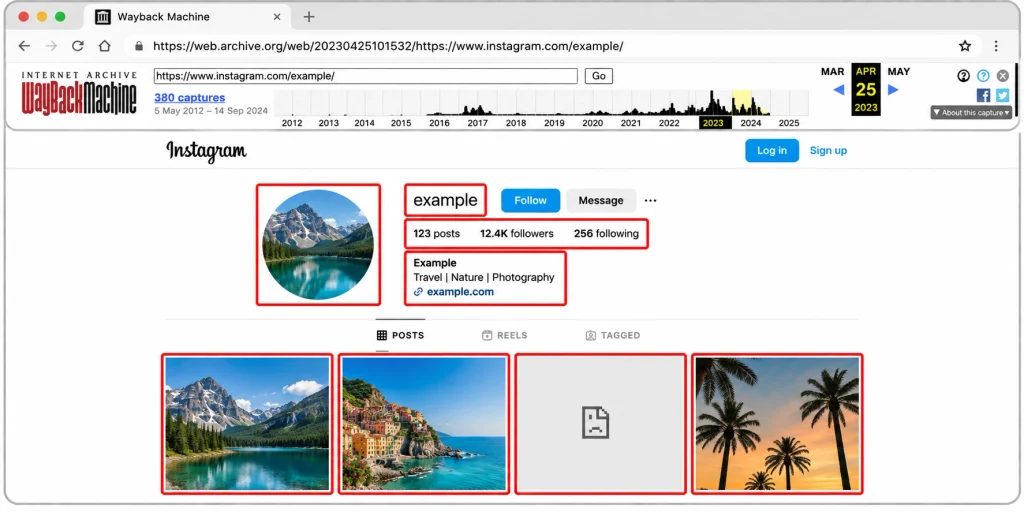Open the 12.4K followers list
The image size is (1024, 512).
[517, 234]
